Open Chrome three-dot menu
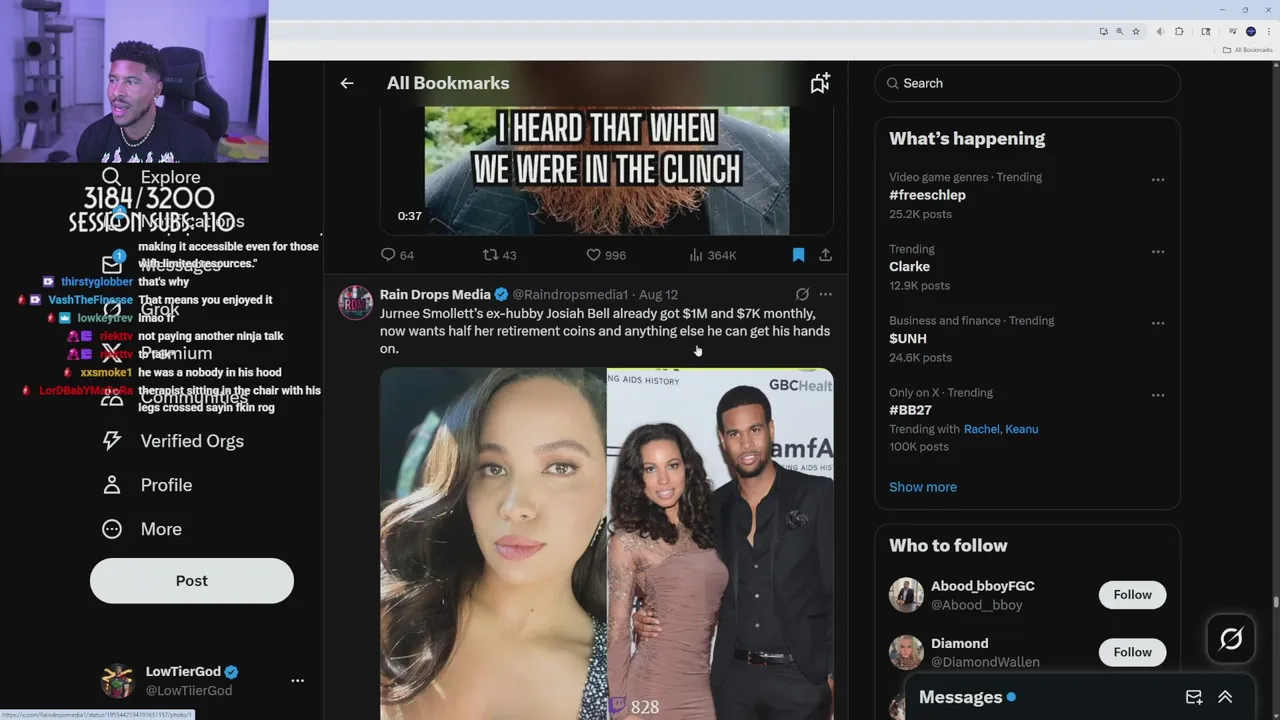The height and width of the screenshot is (720, 1280). tap(1269, 32)
